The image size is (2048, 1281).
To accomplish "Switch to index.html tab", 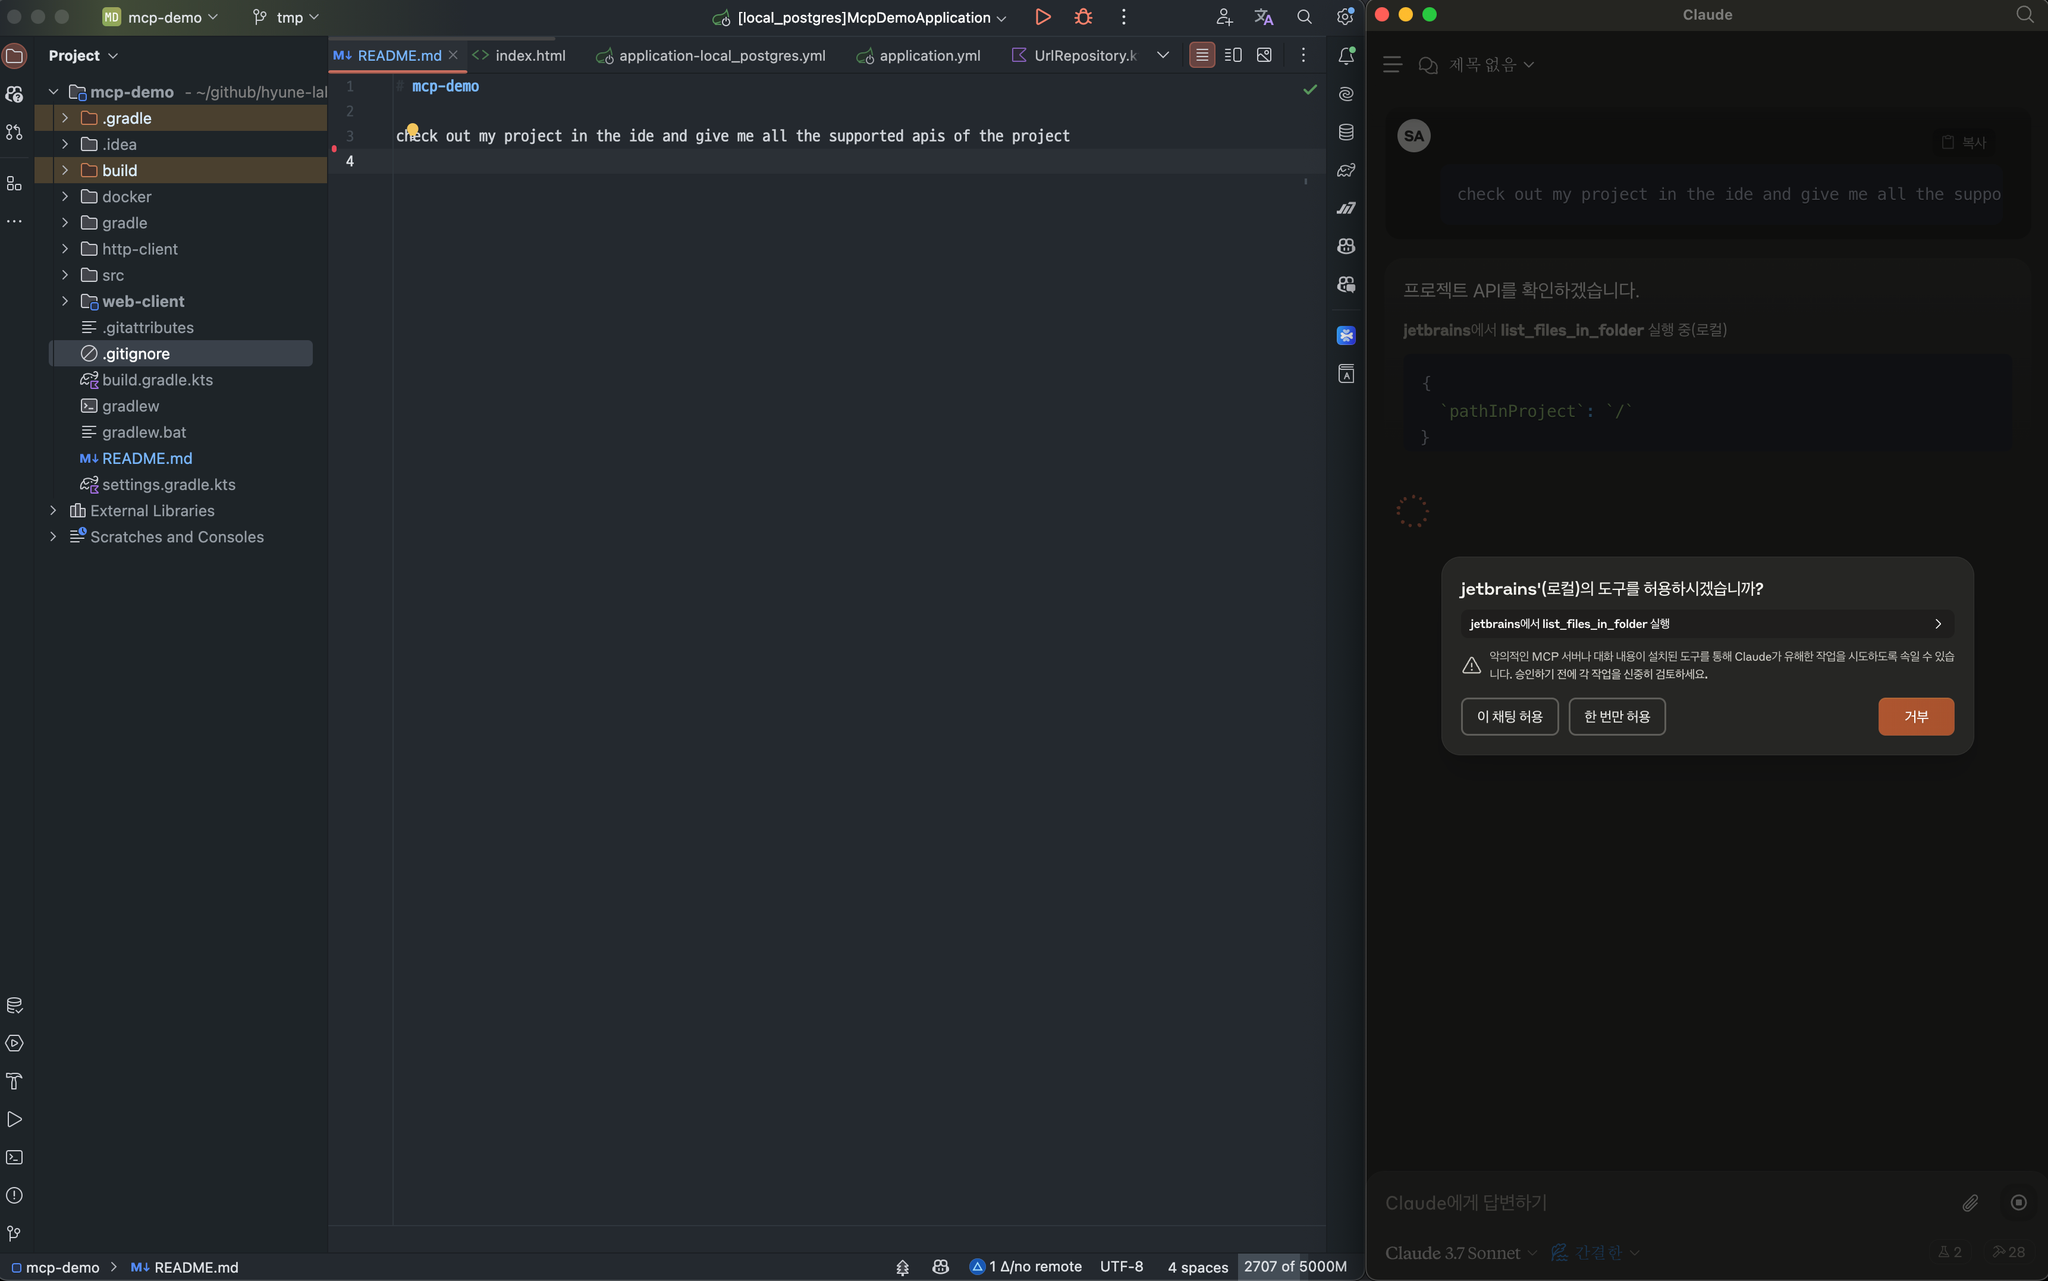I will [x=519, y=56].
